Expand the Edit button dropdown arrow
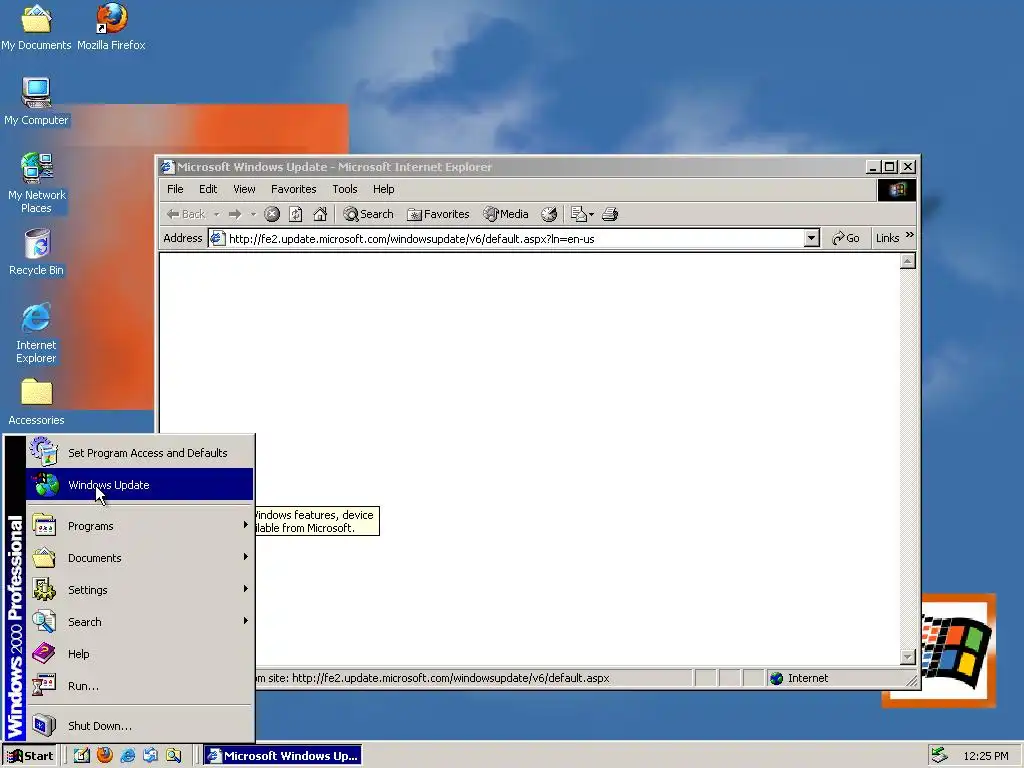The image size is (1024, 768). (x=591, y=214)
